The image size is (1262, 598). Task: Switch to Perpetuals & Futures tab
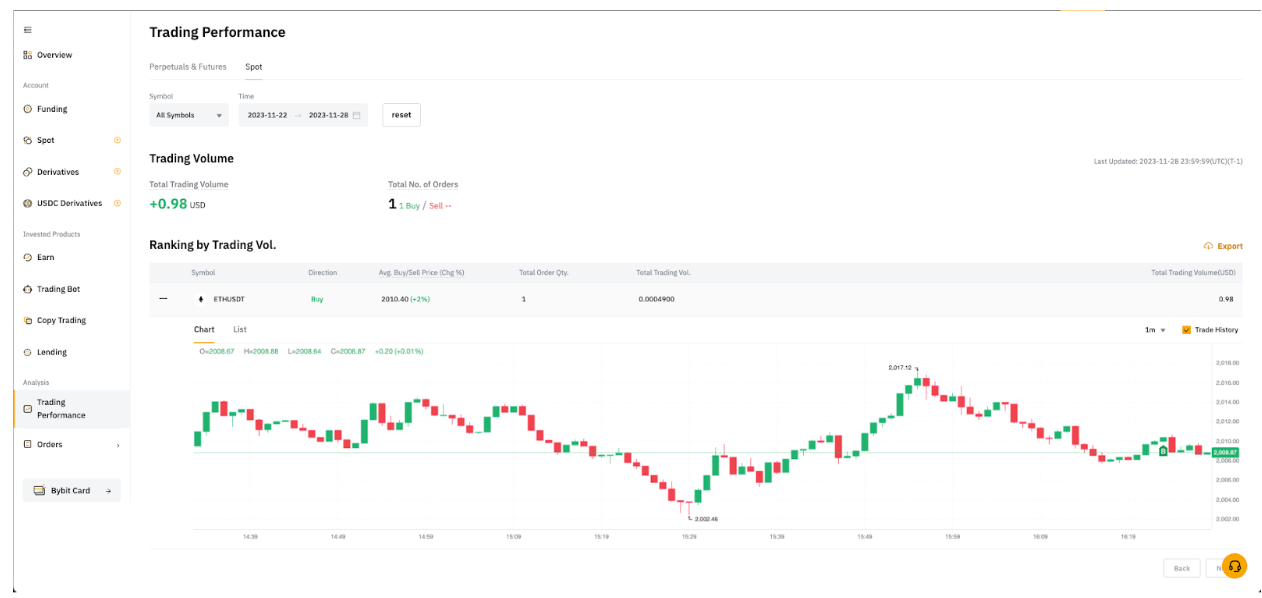click(x=188, y=67)
